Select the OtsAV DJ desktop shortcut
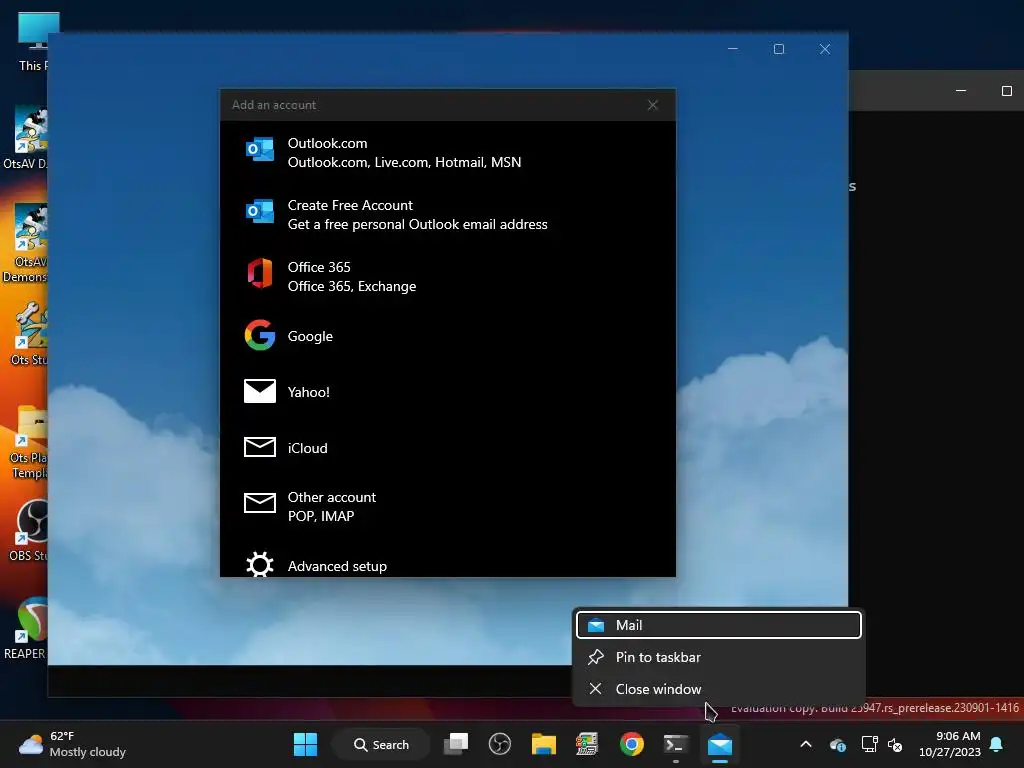 tap(25, 138)
